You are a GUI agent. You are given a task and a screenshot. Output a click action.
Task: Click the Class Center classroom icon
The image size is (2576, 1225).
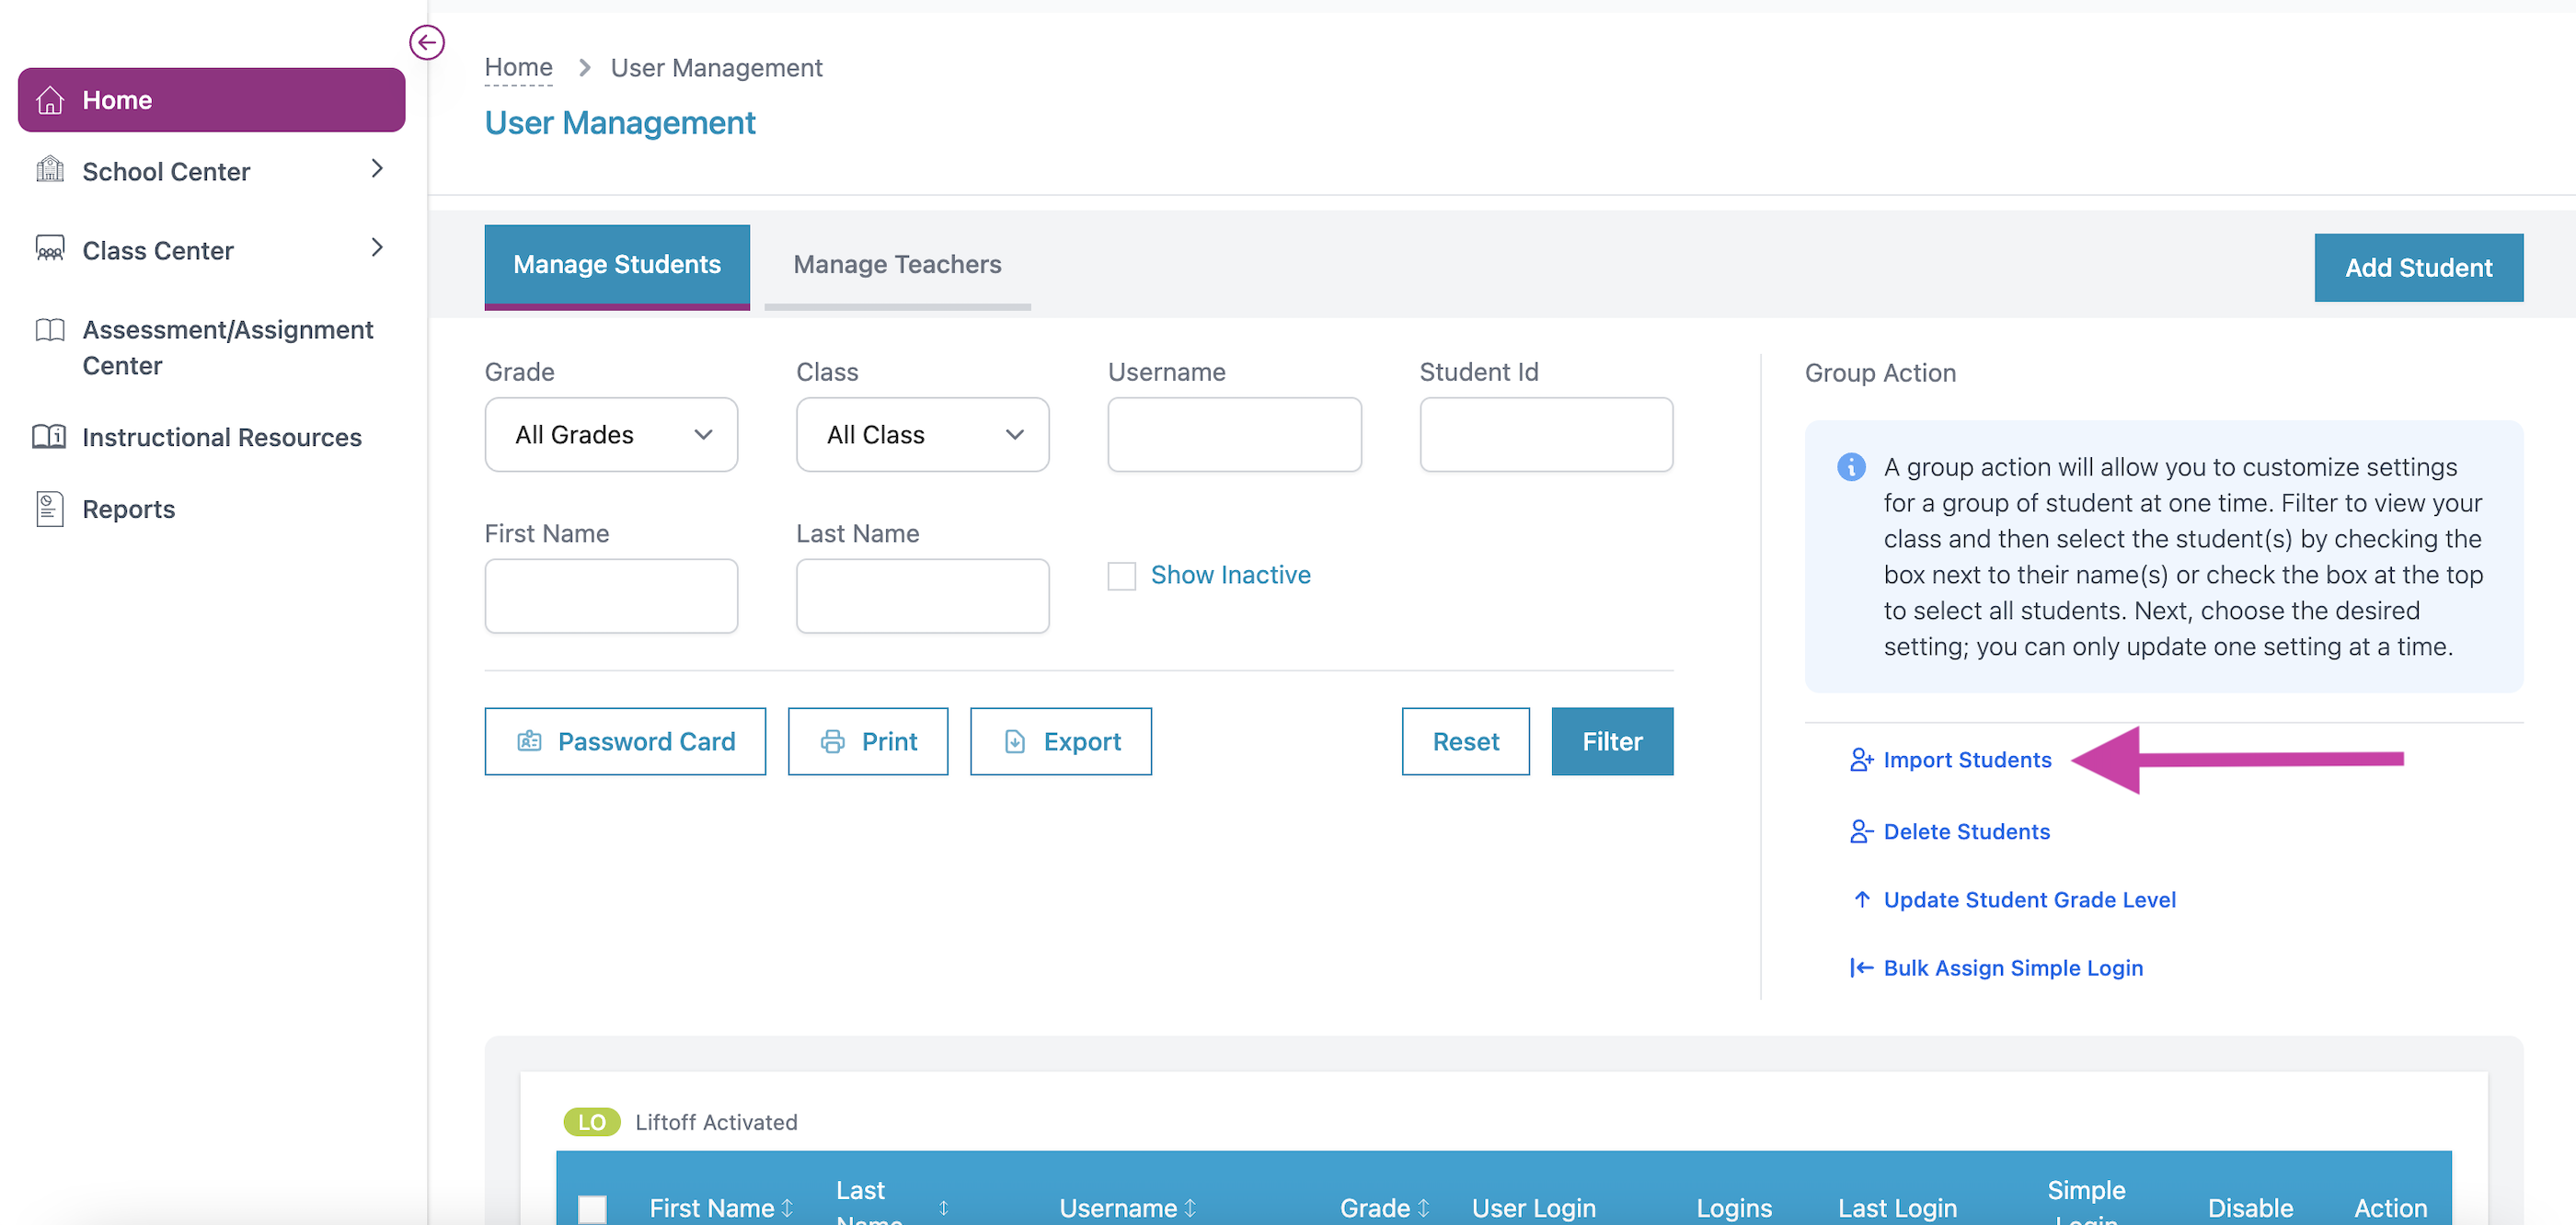tap(50, 249)
